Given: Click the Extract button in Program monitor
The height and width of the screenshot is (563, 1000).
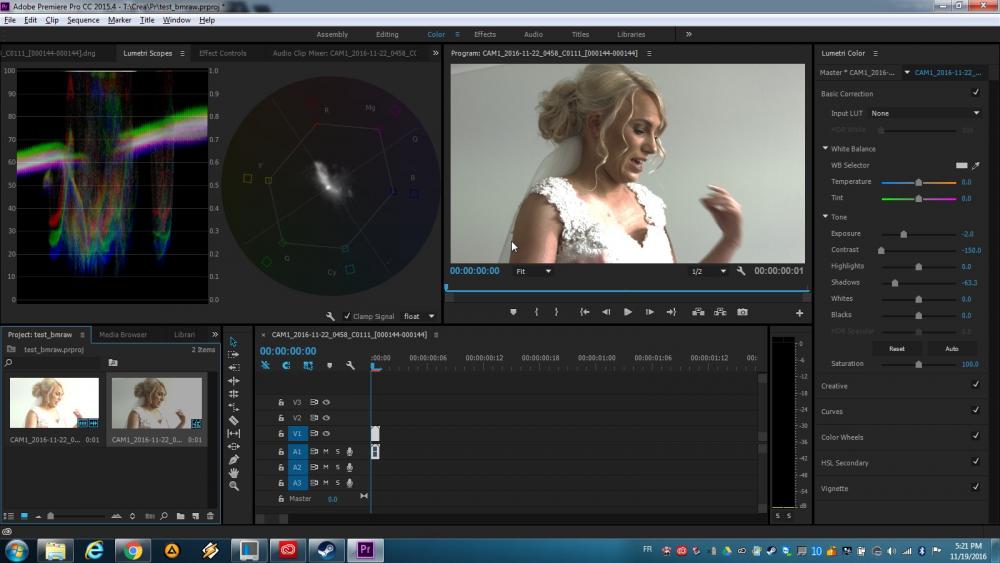Looking at the screenshot, I should coord(720,312).
